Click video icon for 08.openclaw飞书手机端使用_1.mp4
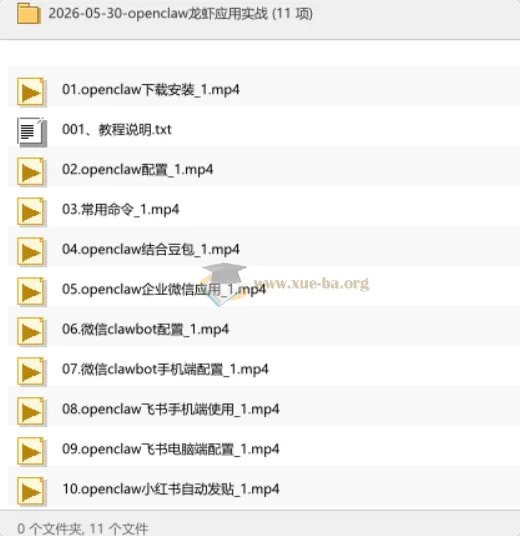Screen dimensions: 520x536 (x=31, y=412)
